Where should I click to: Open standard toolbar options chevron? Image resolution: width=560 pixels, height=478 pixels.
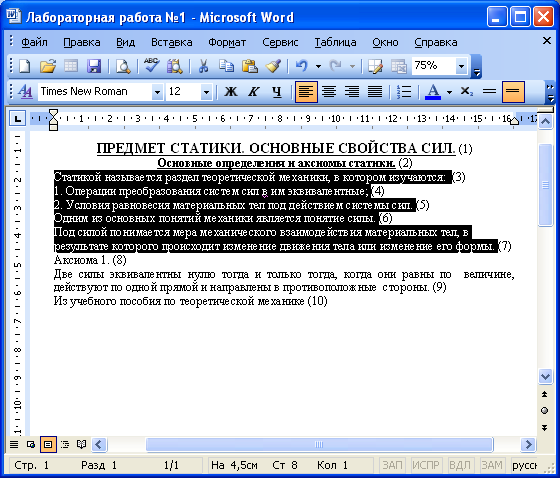476,66
